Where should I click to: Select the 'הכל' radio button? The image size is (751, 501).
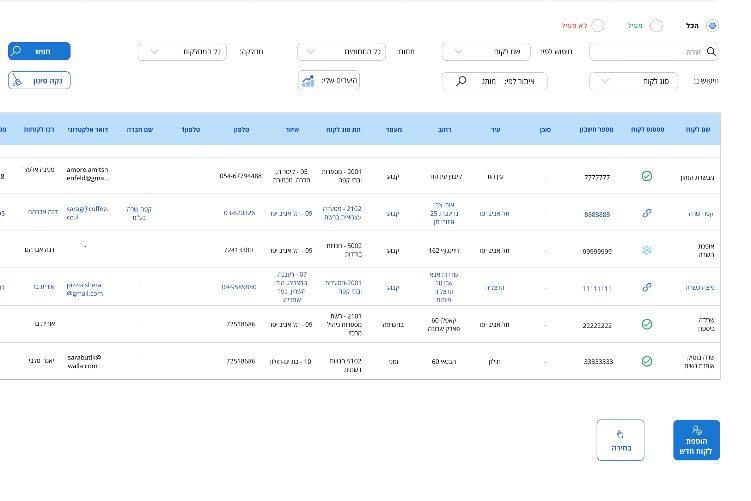[712, 25]
